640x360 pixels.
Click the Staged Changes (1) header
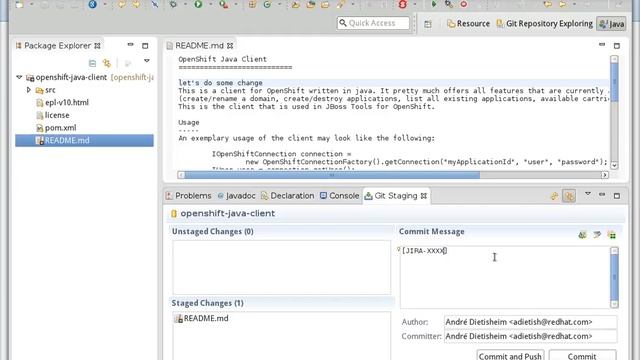point(207,303)
